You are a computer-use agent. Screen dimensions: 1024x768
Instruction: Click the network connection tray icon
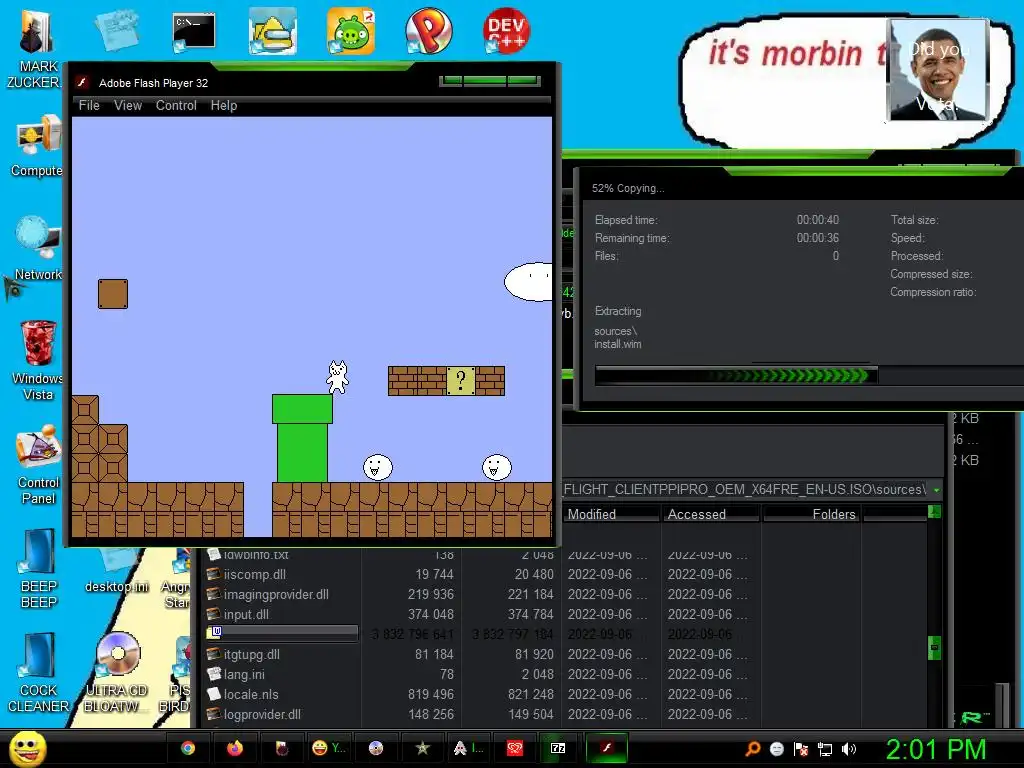825,749
